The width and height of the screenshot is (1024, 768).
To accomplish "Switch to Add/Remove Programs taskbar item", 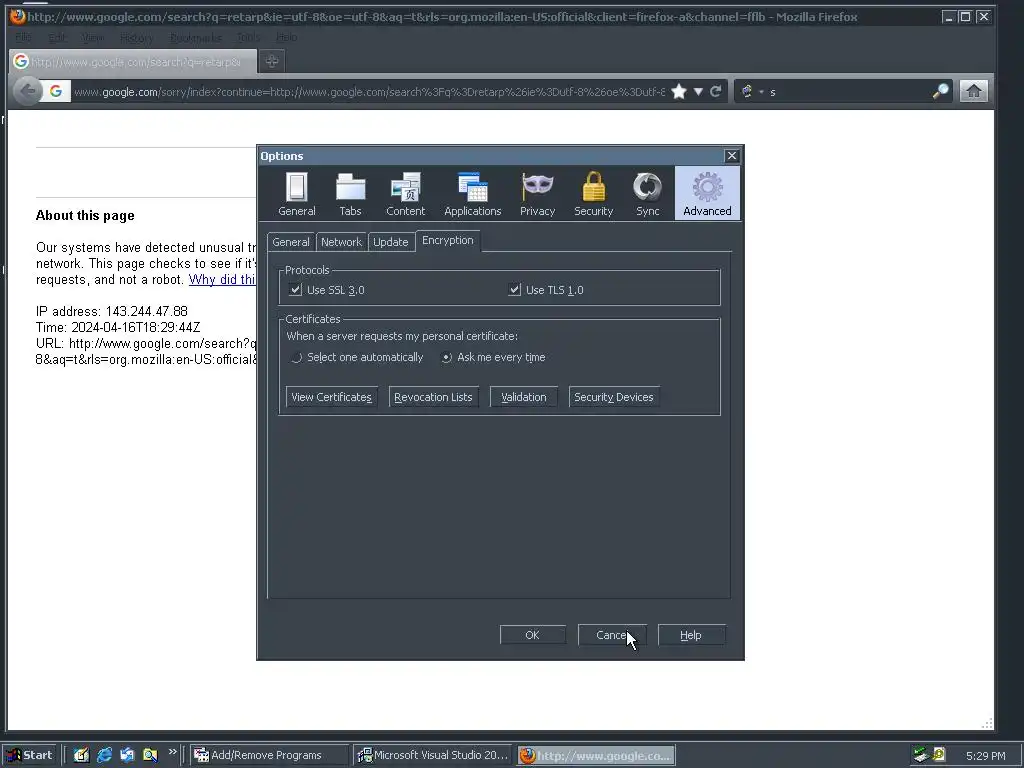I will click(x=269, y=755).
